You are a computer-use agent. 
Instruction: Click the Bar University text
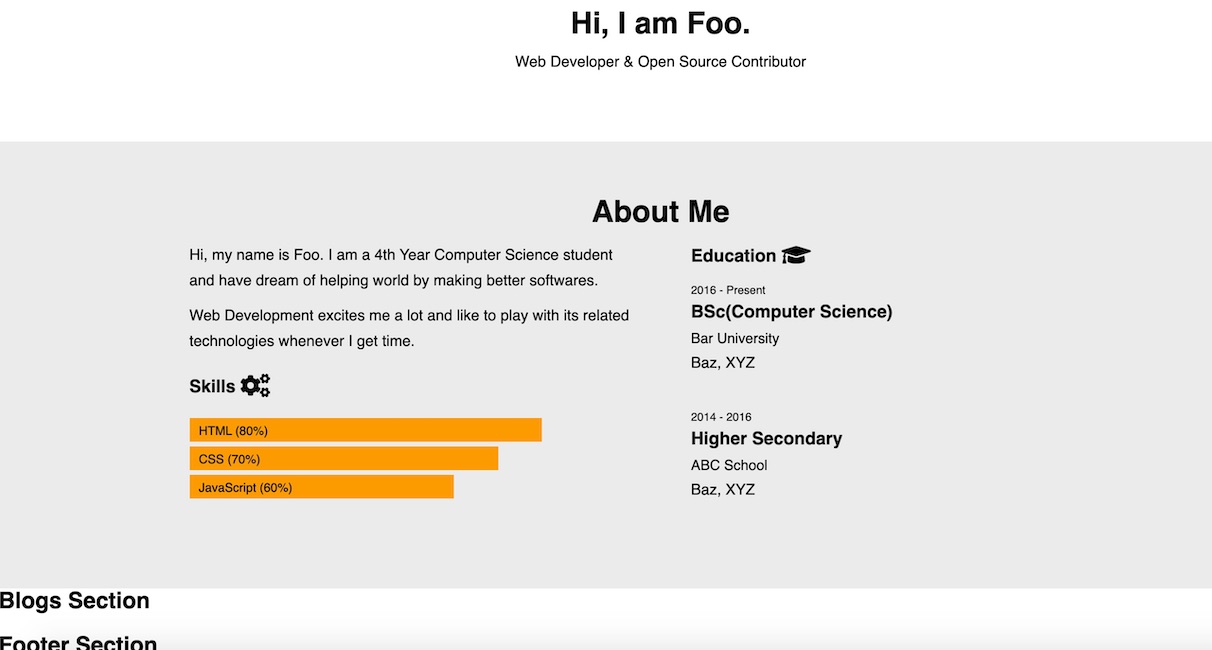pos(735,339)
